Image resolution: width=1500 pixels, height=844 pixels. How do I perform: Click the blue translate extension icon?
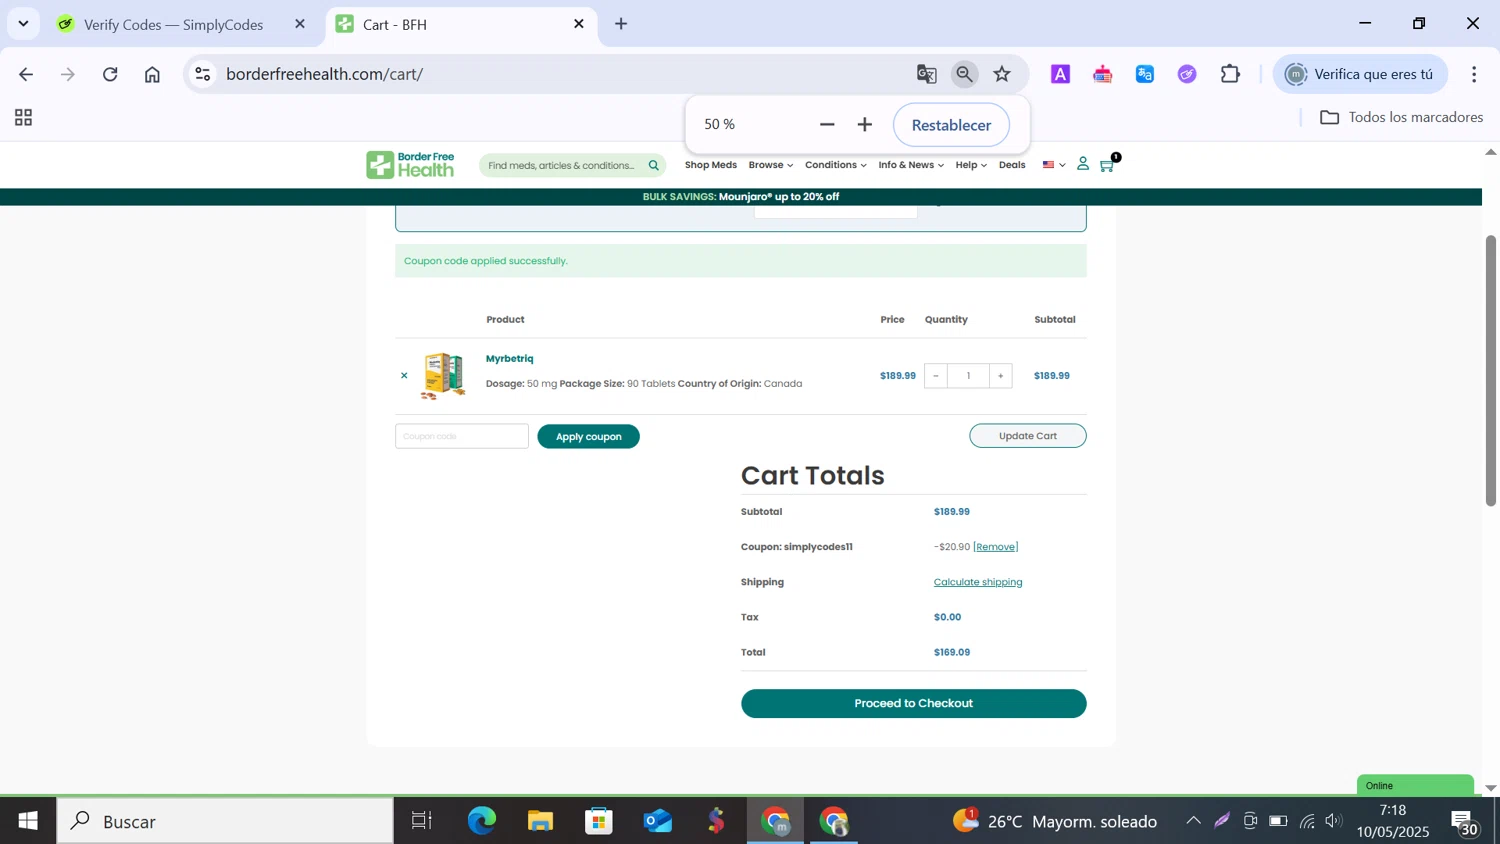pyautogui.click(x=1145, y=74)
